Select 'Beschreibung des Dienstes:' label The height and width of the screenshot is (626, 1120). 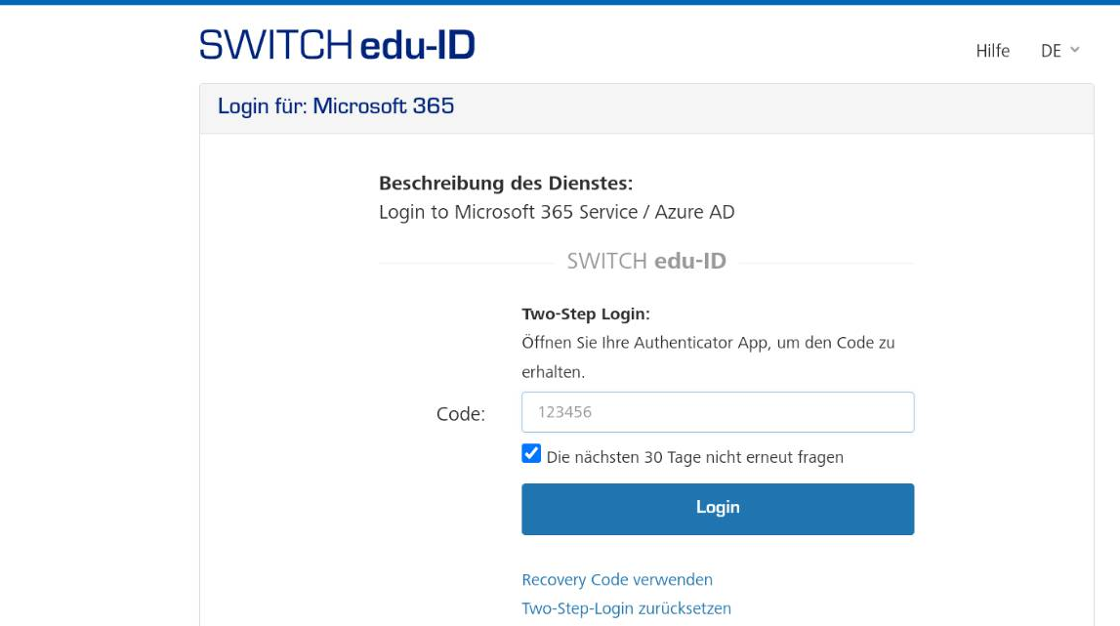pos(506,183)
